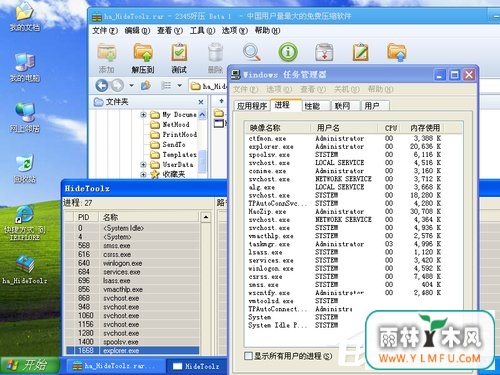Screen dimensions: 500x375
Task: Switch to 用户 tab in Task Manager
Action: tap(375, 106)
